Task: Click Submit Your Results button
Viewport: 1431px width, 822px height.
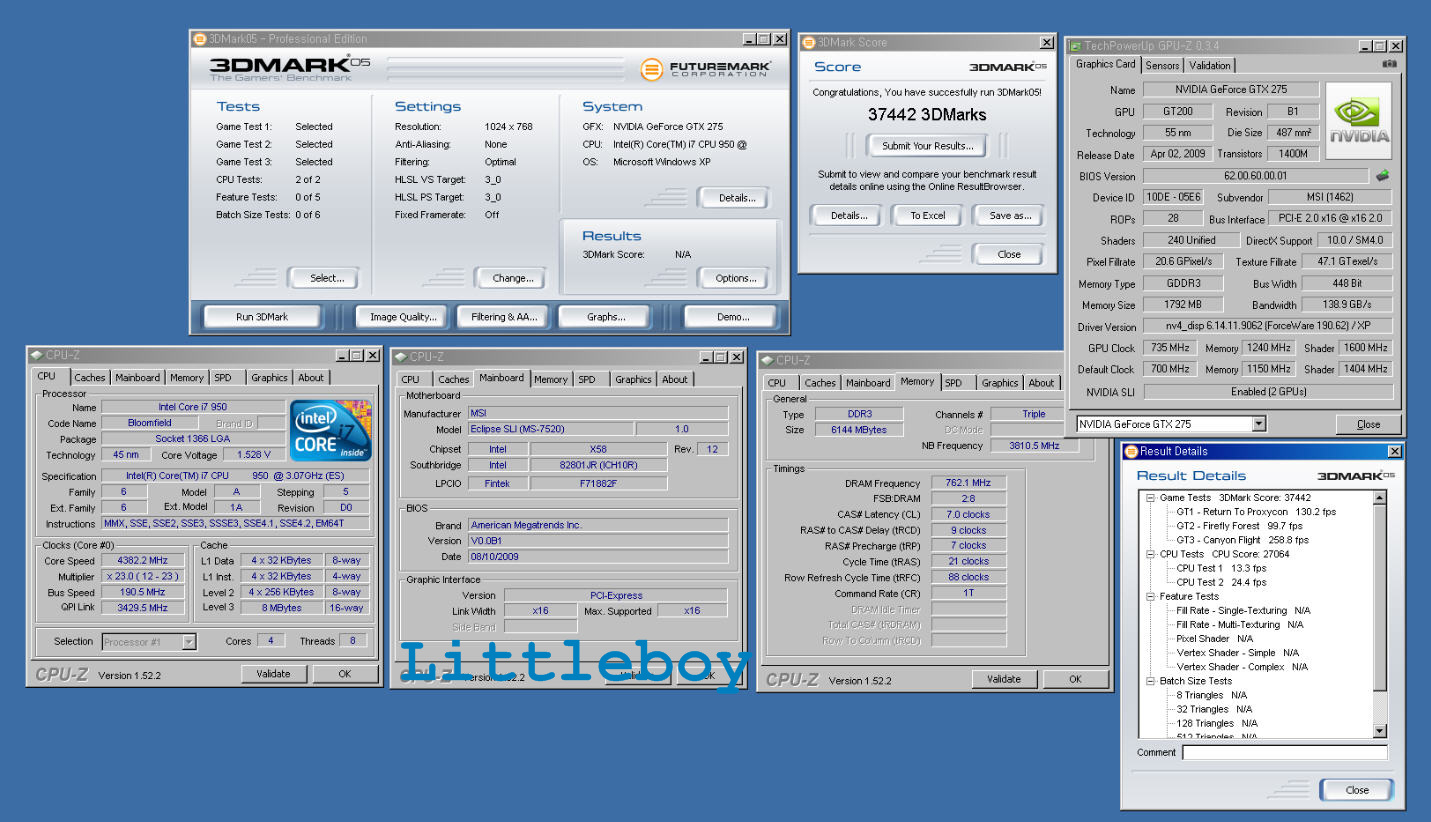Action: coord(927,146)
